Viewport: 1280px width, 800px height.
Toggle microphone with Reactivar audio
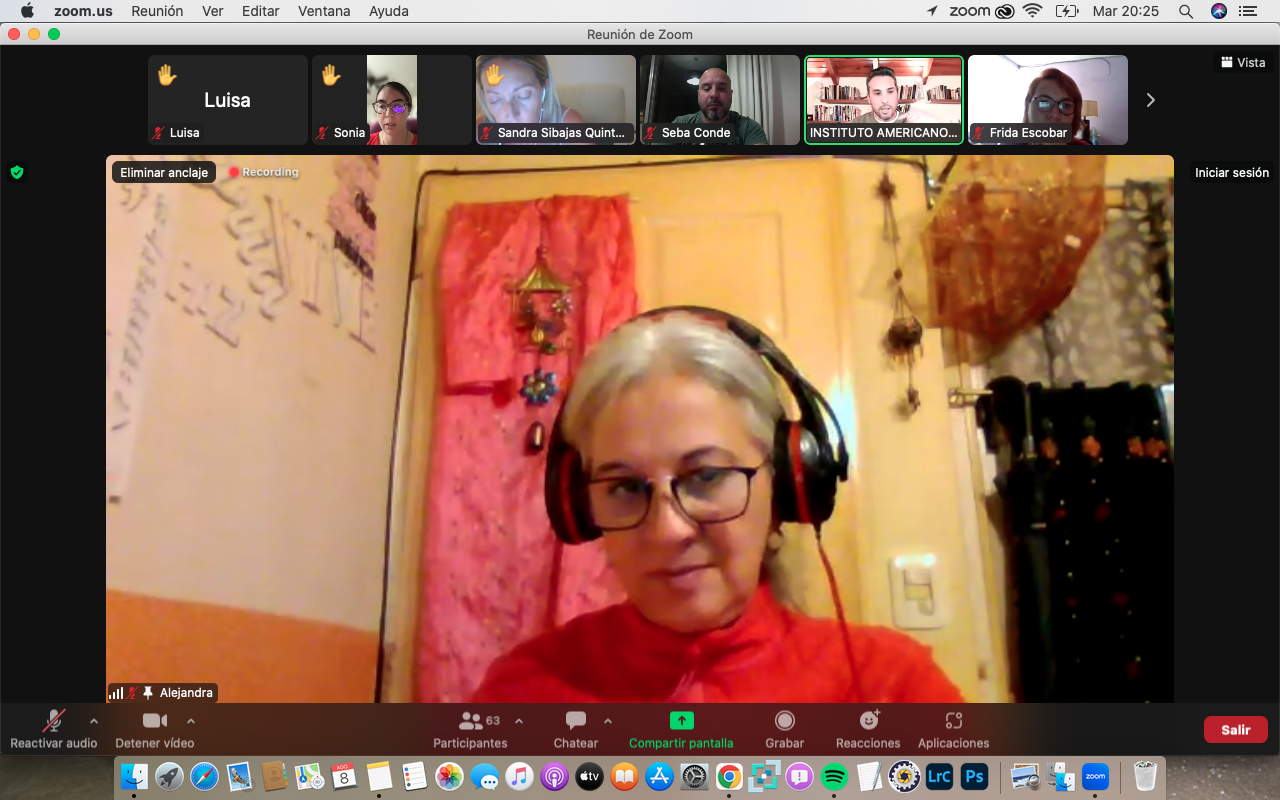[54, 721]
